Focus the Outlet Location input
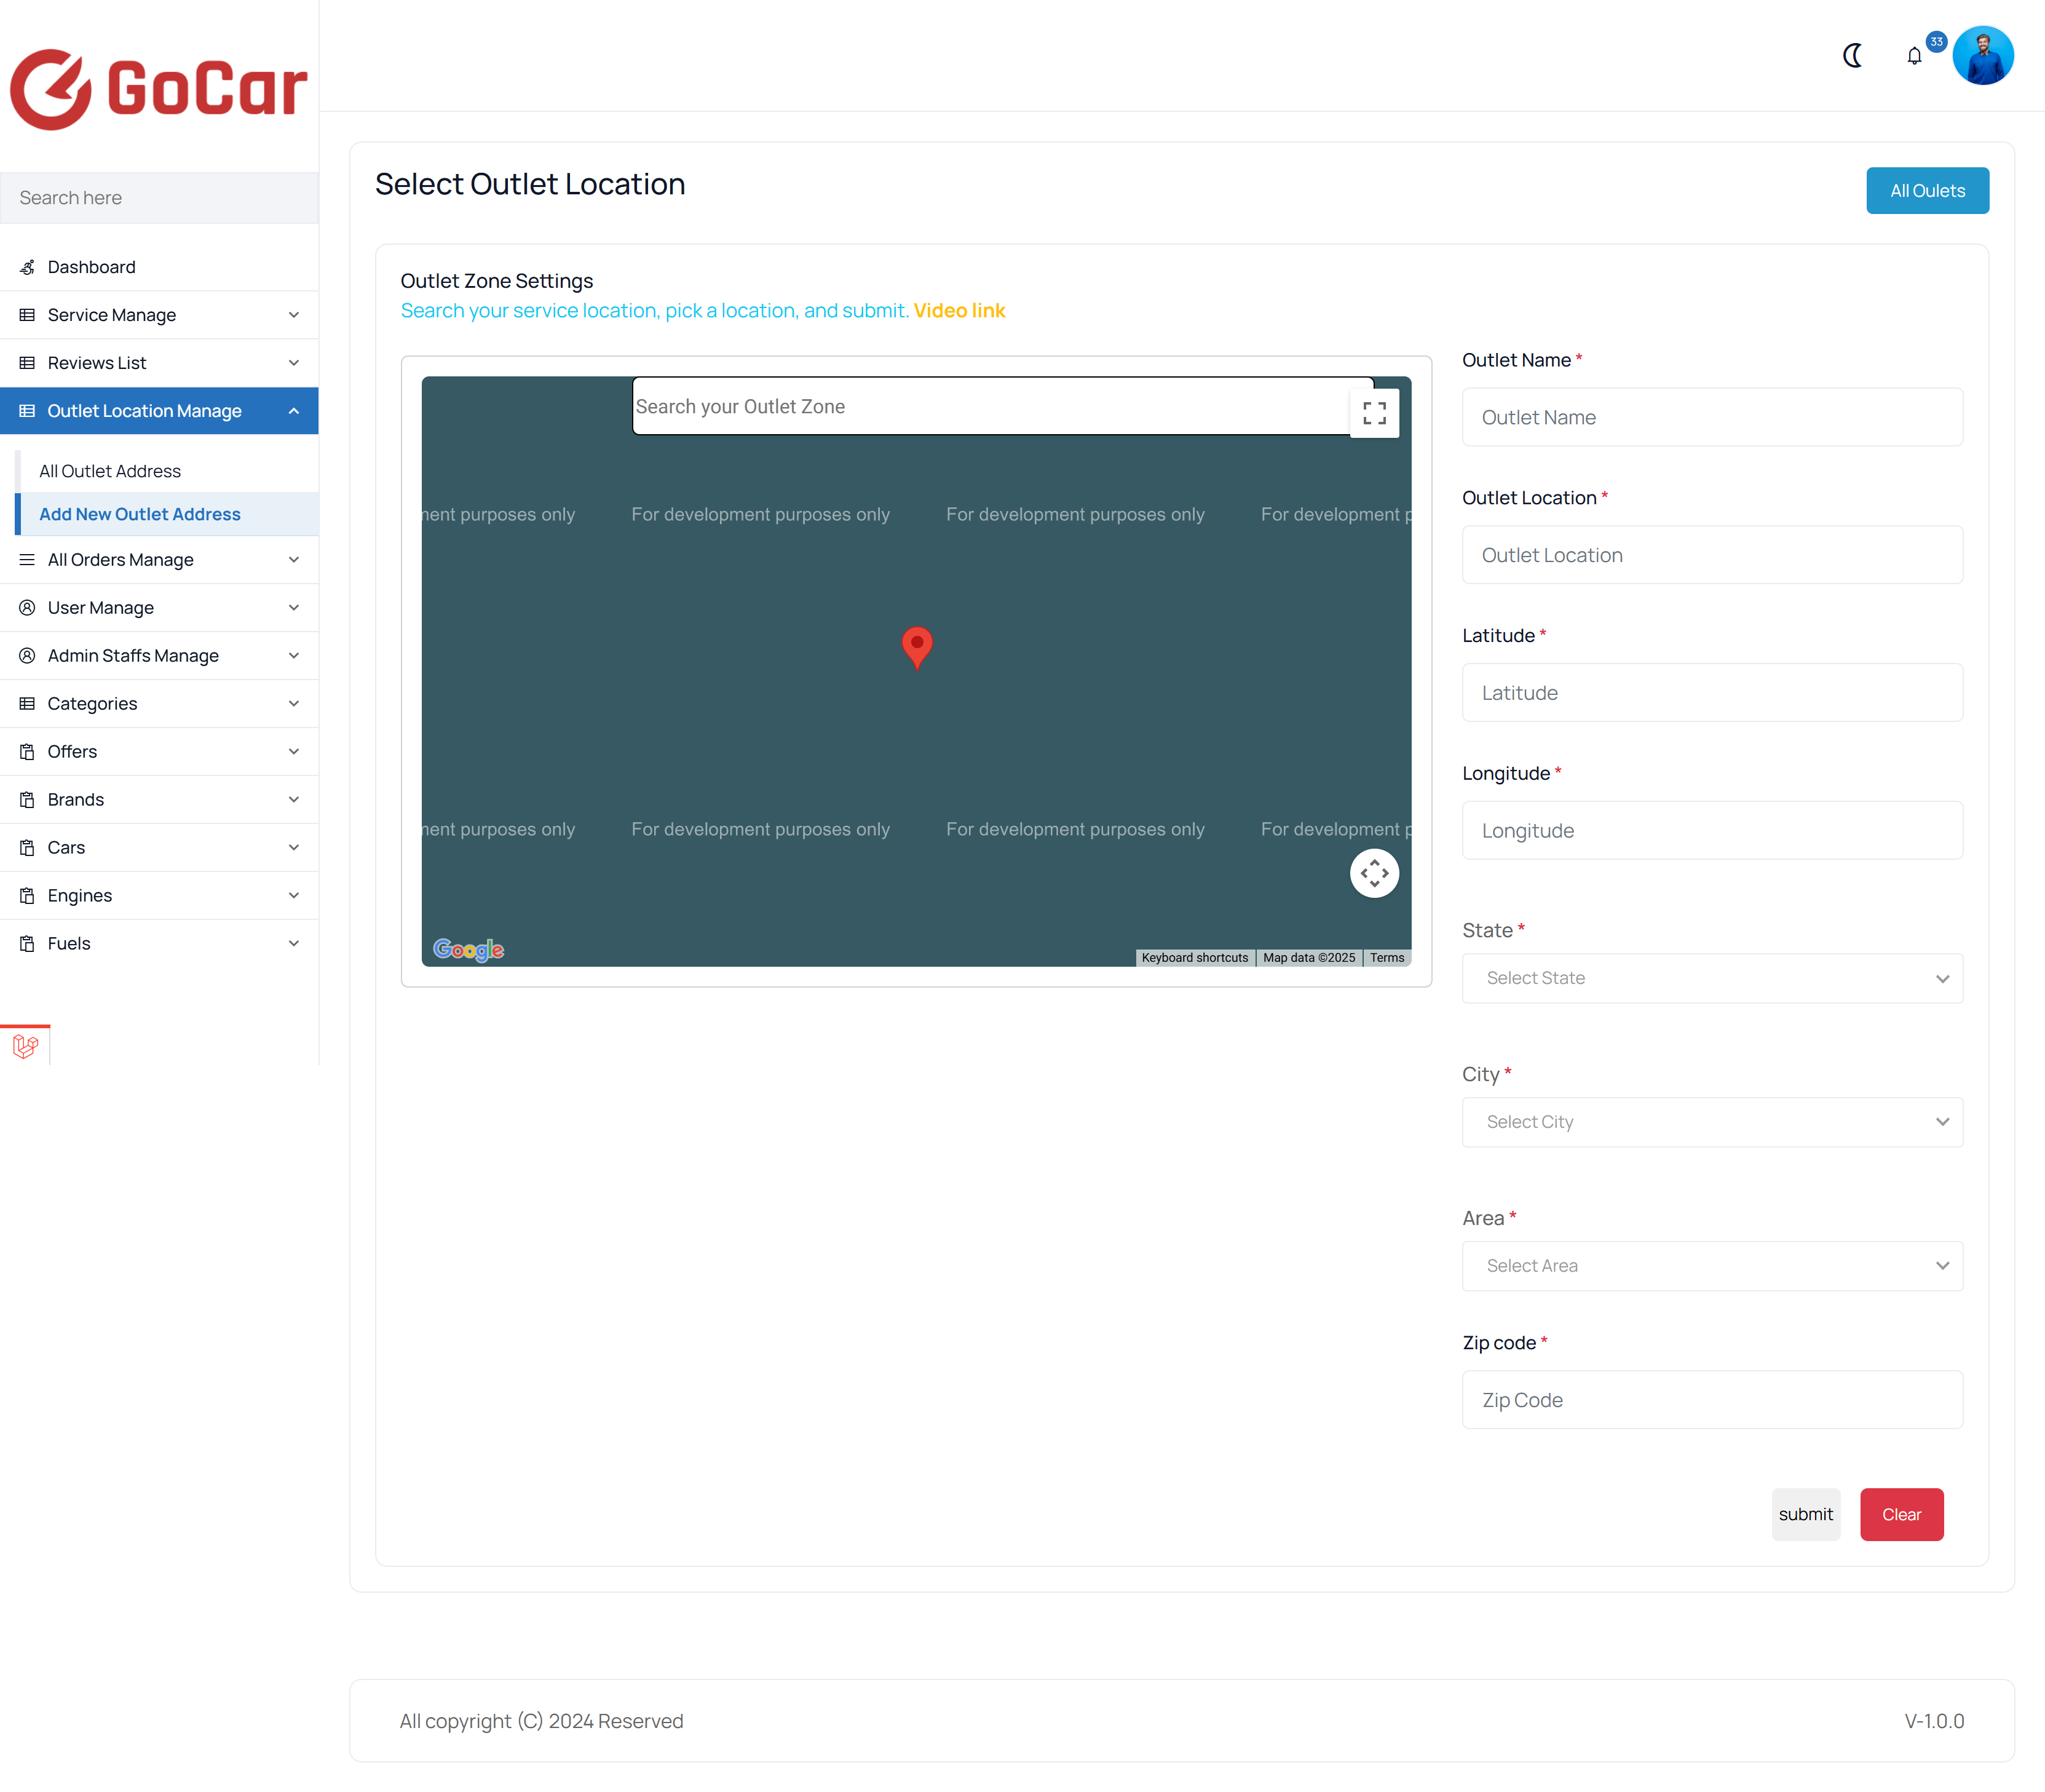2045x1792 pixels. [x=1712, y=556]
